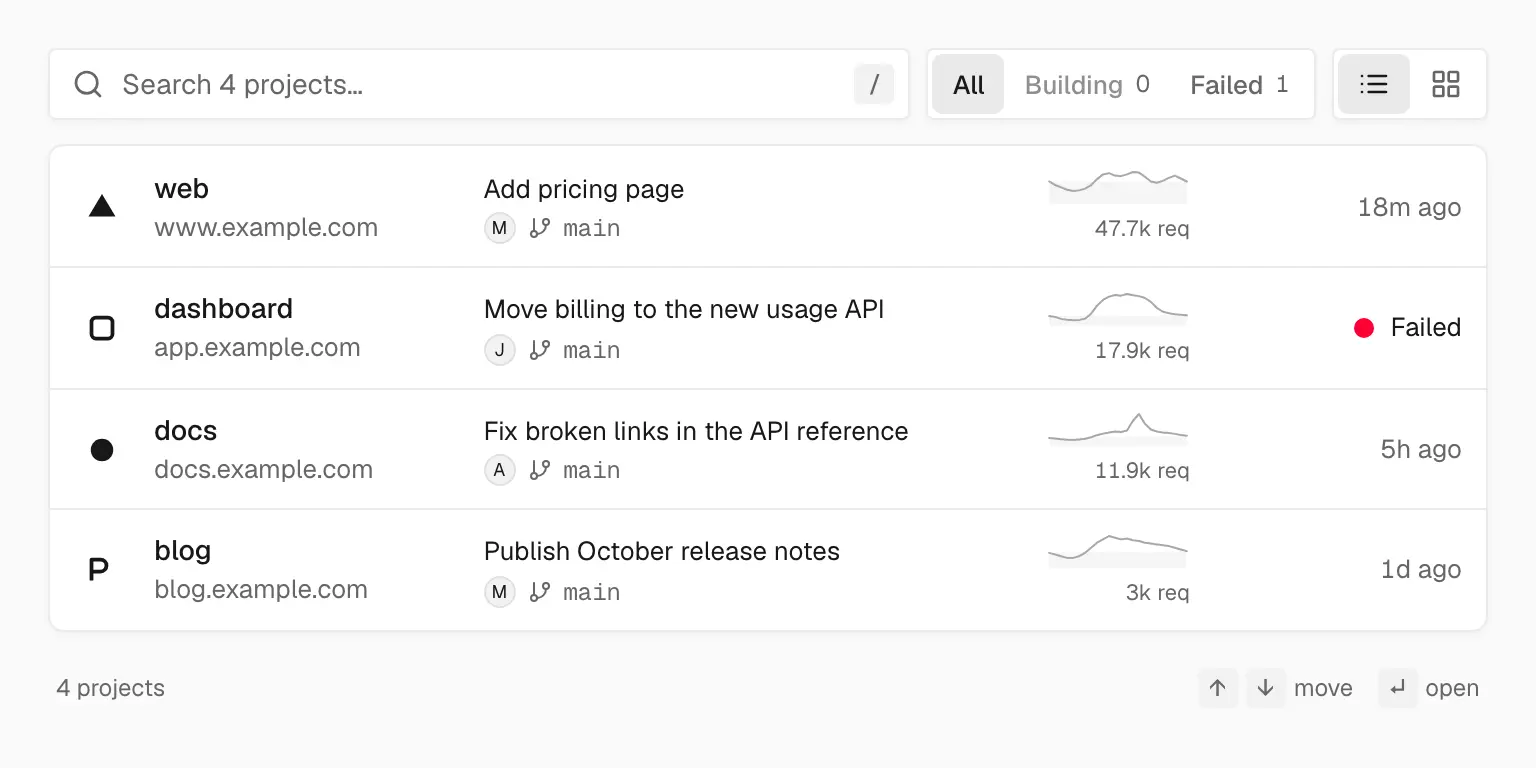This screenshot has height=768, width=1536.
Task: Click the git branch icon in the blog row
Action: tap(540, 592)
